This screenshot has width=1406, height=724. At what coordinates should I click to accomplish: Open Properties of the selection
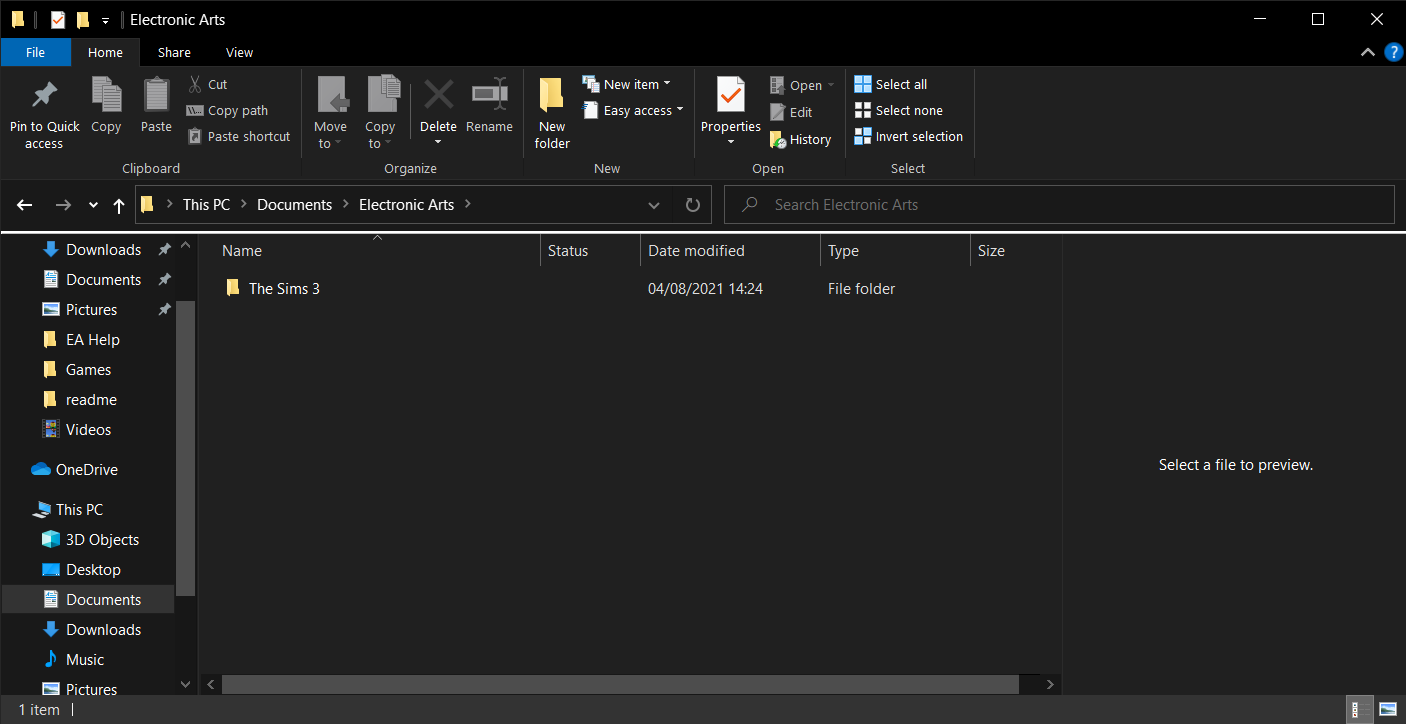731,112
